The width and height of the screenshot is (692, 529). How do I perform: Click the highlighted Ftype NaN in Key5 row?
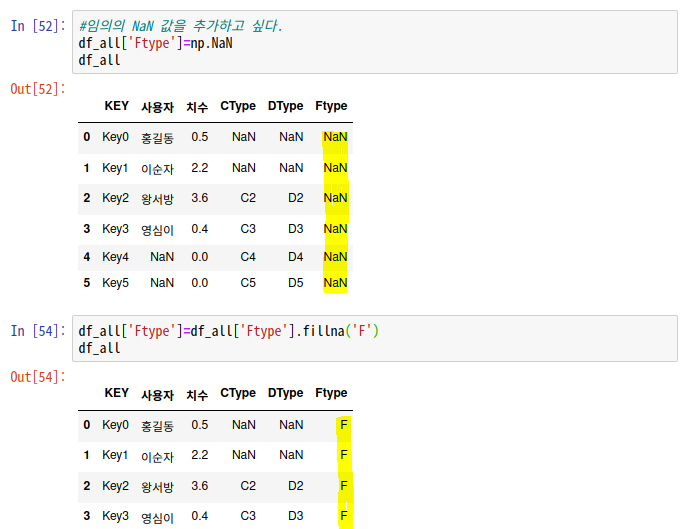click(x=335, y=283)
